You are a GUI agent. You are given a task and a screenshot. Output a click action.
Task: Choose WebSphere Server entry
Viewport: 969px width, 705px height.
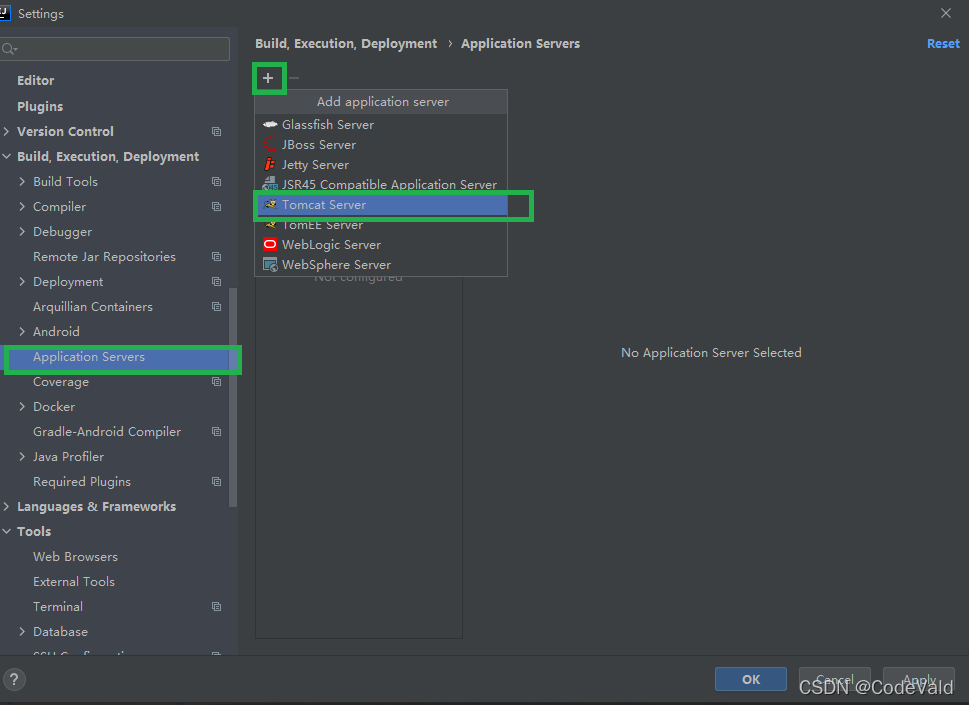point(381,264)
